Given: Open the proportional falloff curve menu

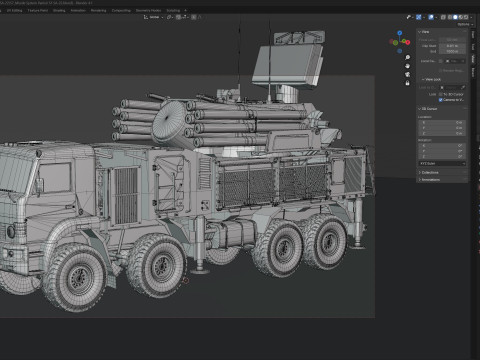Looking at the screenshot, I should coord(200,17).
